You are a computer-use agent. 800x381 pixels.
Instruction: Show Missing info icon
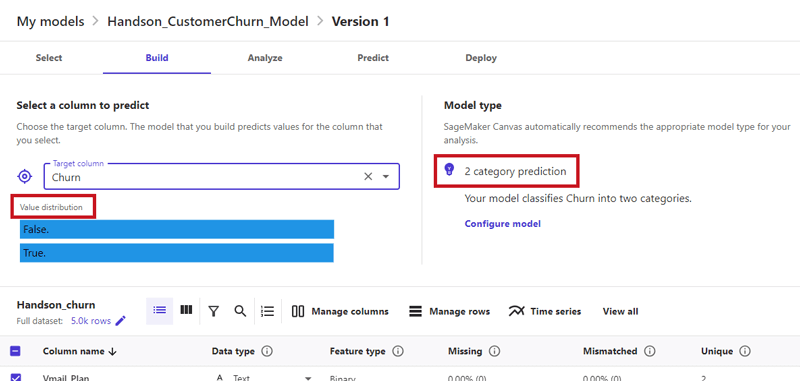494,351
